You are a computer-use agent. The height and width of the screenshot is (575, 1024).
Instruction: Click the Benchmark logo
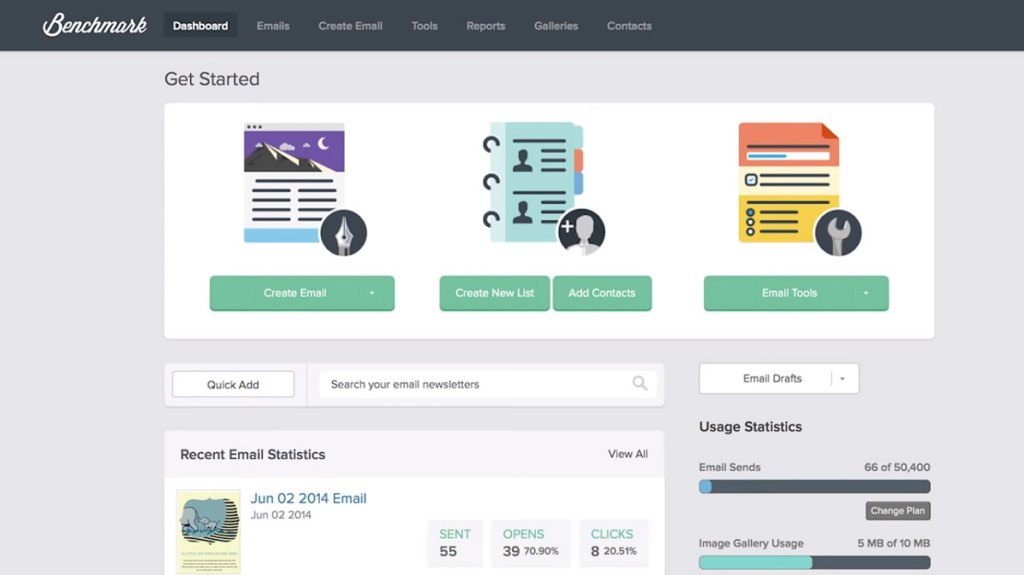95,25
